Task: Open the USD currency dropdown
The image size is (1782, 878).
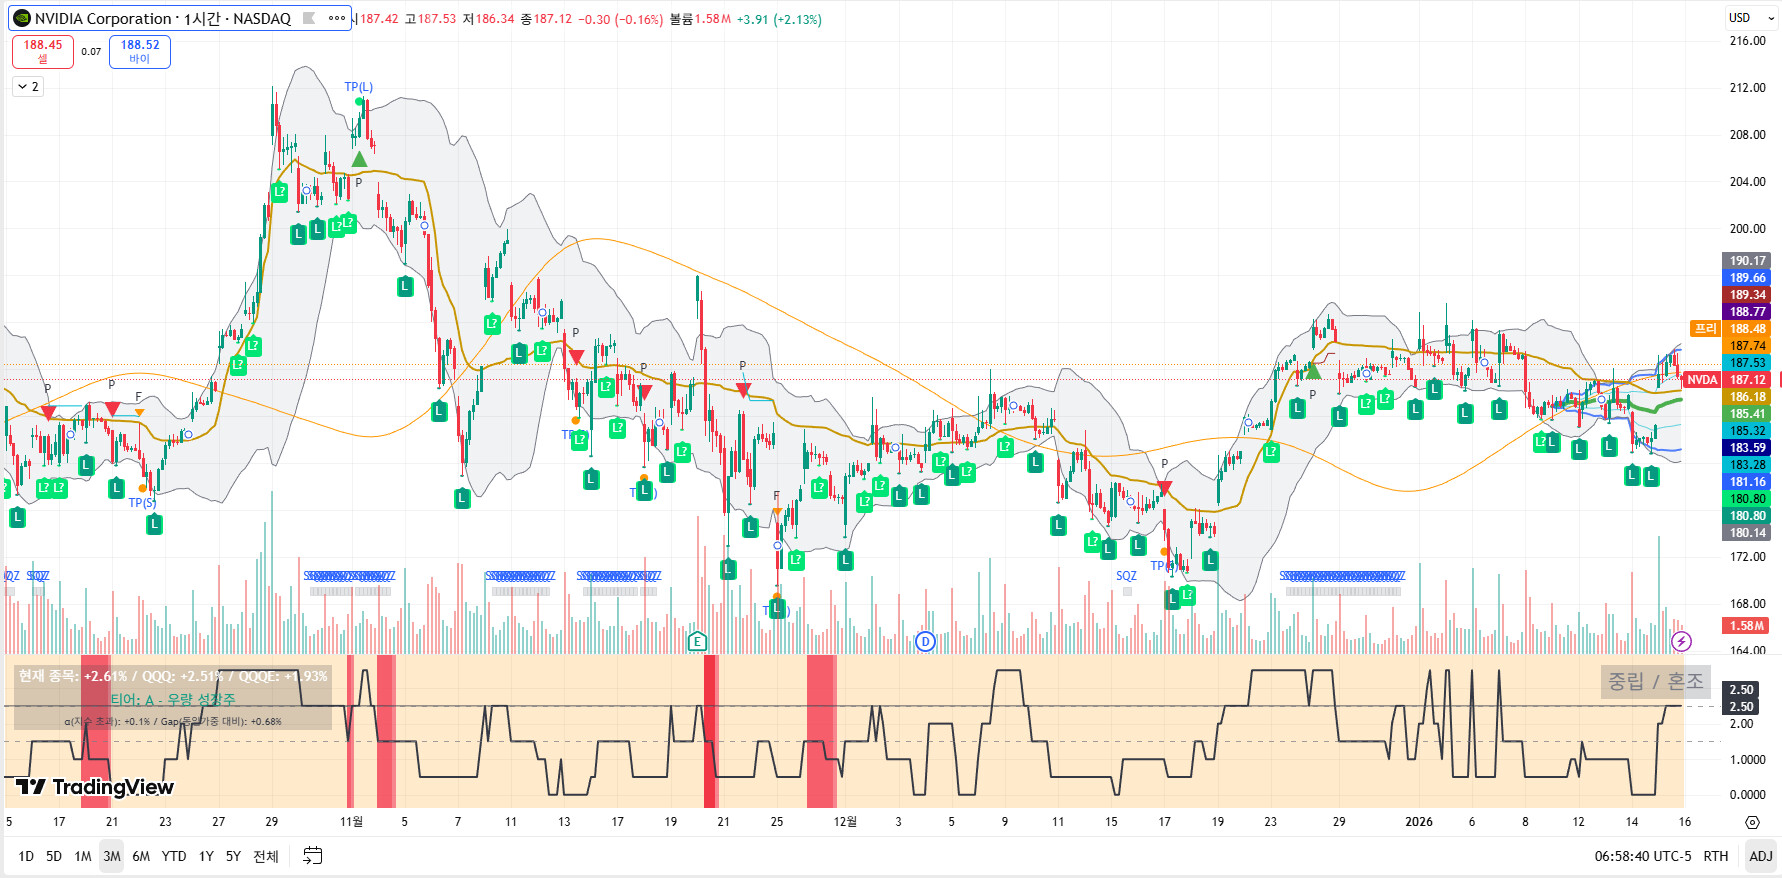Action: (x=1750, y=17)
